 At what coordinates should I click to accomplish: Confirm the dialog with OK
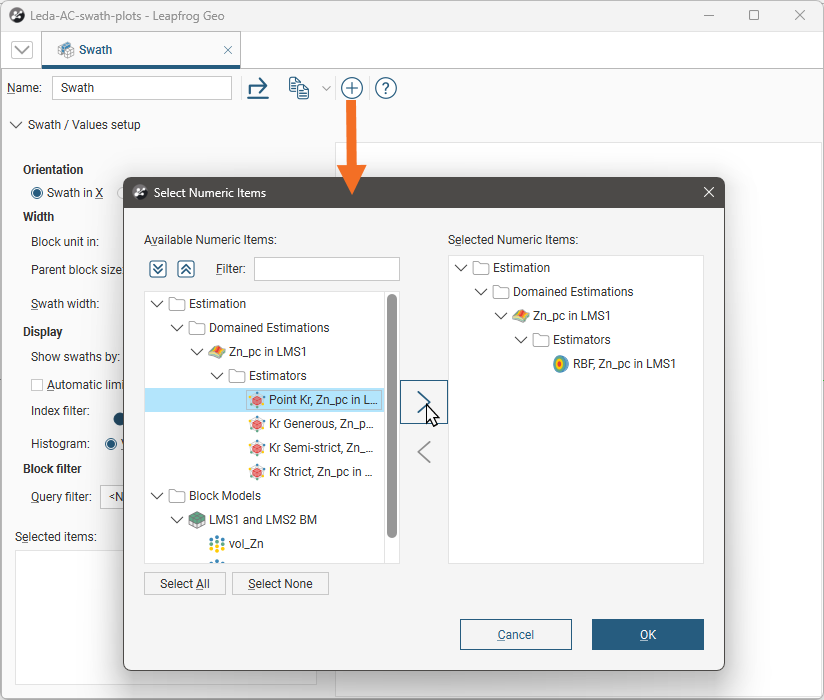pyautogui.click(x=647, y=635)
